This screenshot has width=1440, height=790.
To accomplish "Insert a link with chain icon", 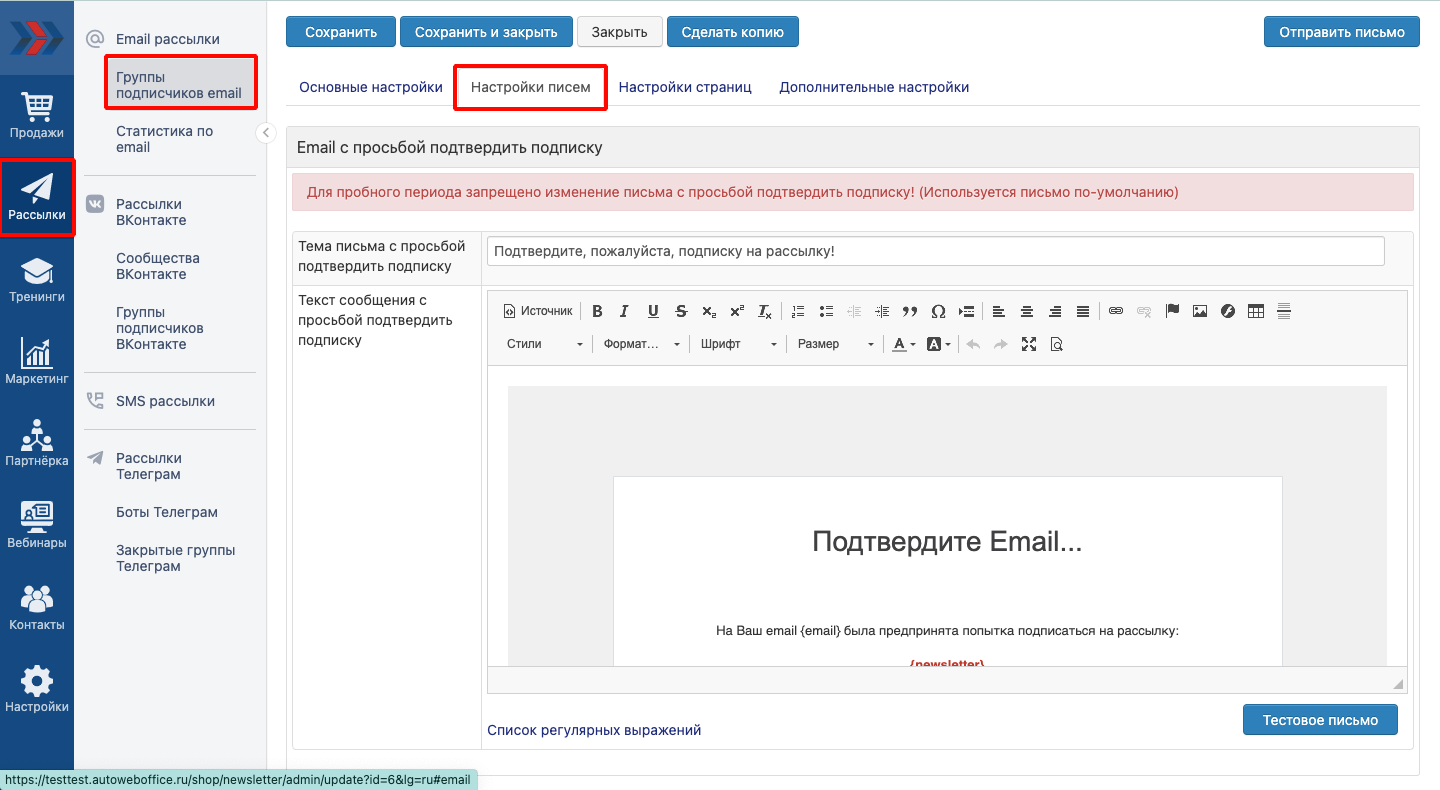I will [x=1116, y=311].
